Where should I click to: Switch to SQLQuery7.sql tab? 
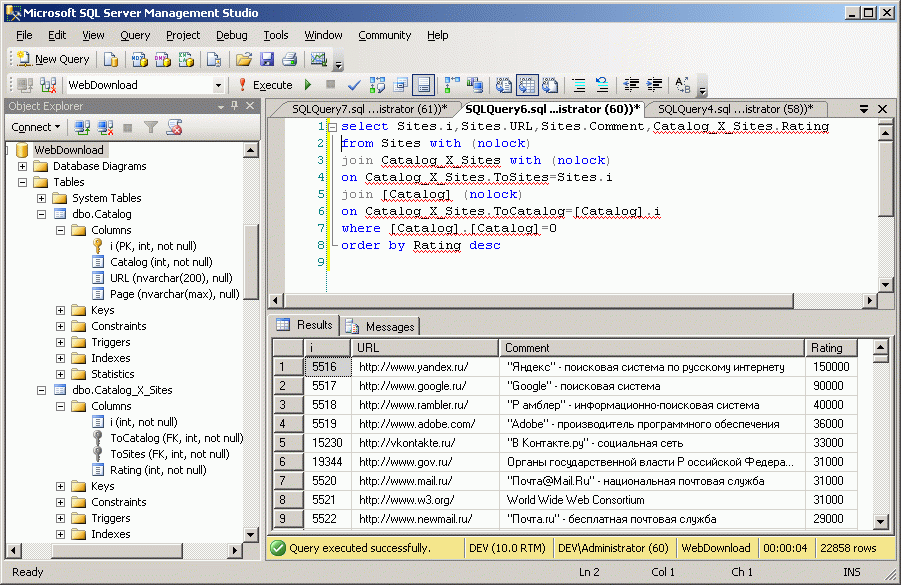tap(369, 109)
